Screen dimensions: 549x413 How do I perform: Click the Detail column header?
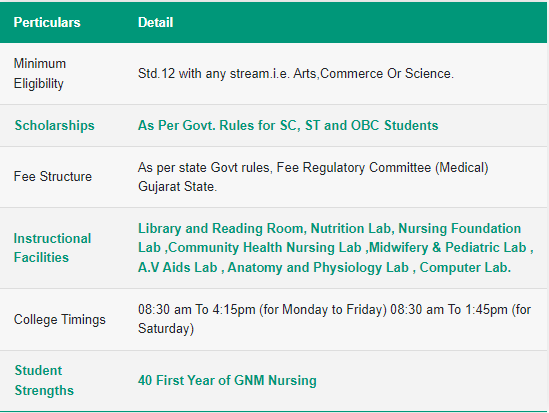155,22
